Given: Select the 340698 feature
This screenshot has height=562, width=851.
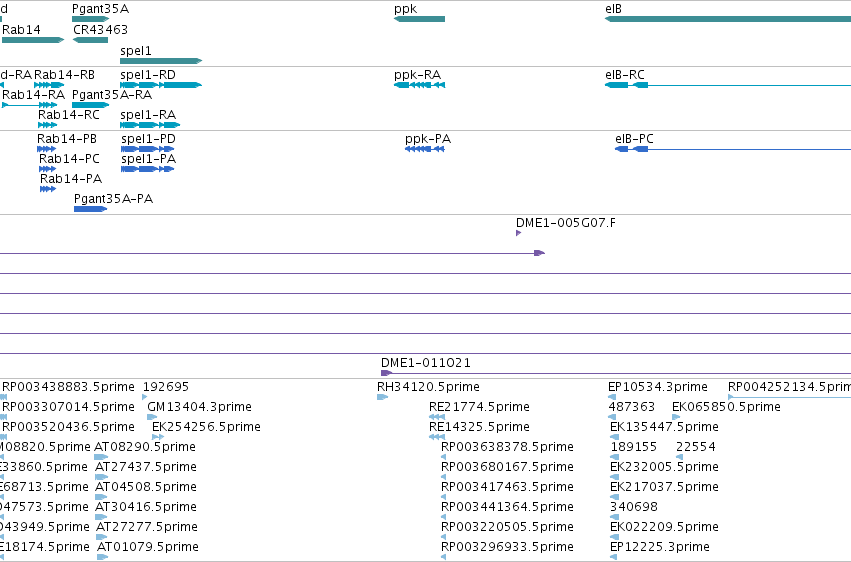Looking at the screenshot, I should (614, 518).
